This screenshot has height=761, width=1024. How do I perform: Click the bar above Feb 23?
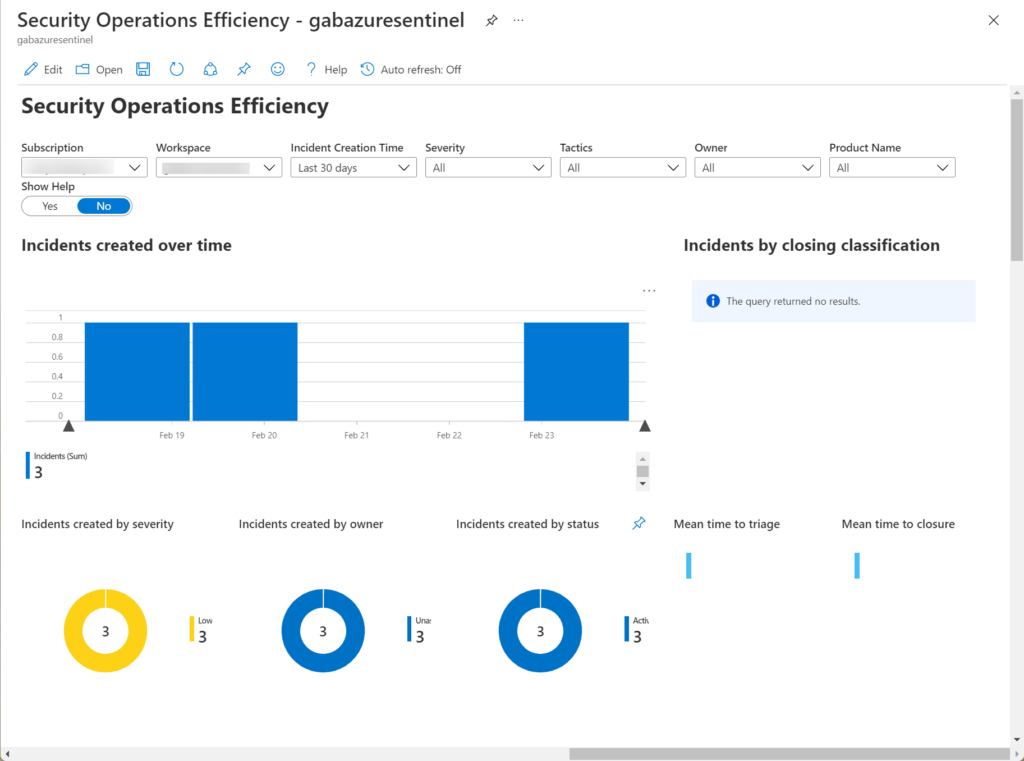pyautogui.click(x=576, y=372)
